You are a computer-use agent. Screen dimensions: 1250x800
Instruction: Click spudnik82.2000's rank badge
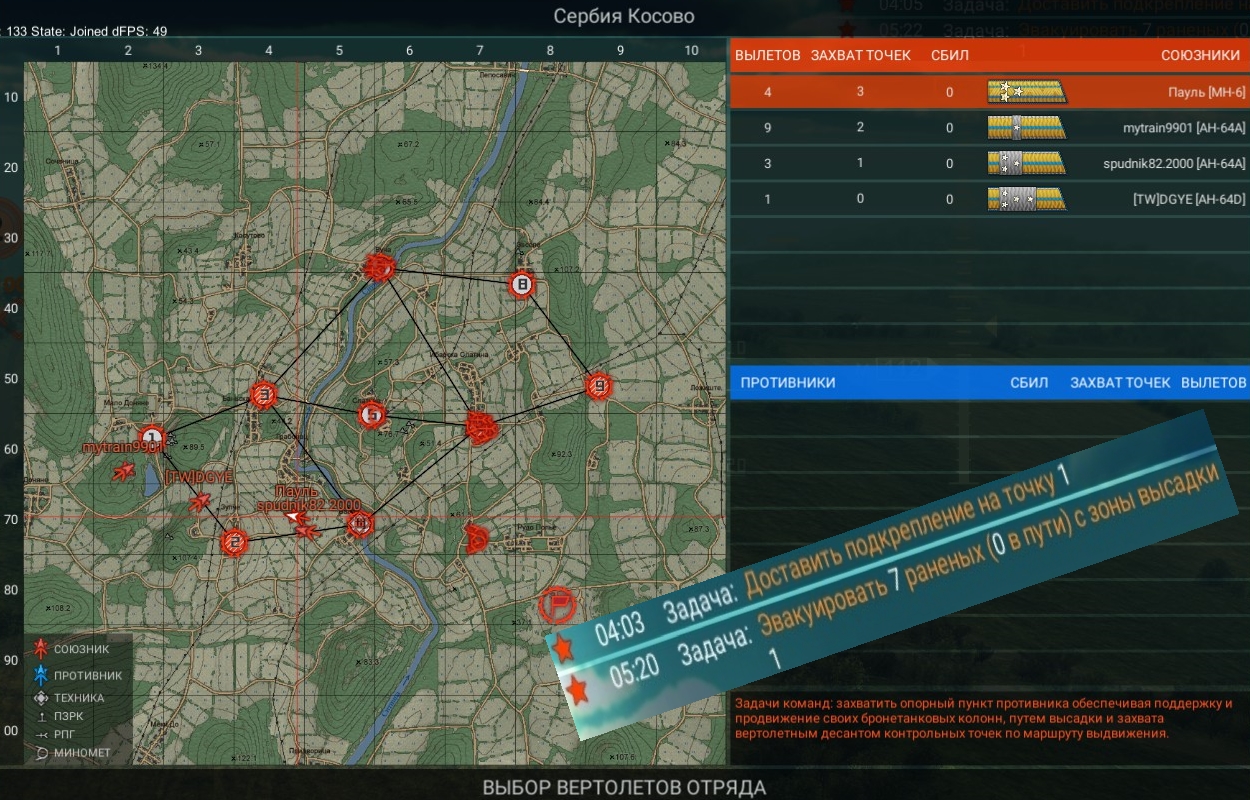click(x=1026, y=163)
